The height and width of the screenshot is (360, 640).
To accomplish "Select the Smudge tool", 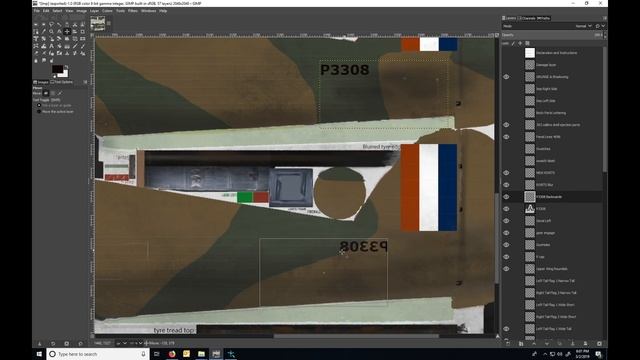I will point(44,61).
